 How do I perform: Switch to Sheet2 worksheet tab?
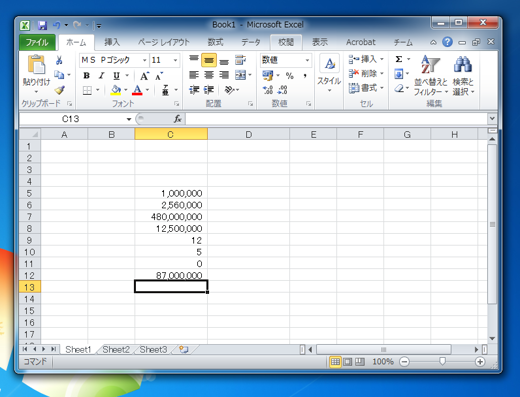pos(116,349)
